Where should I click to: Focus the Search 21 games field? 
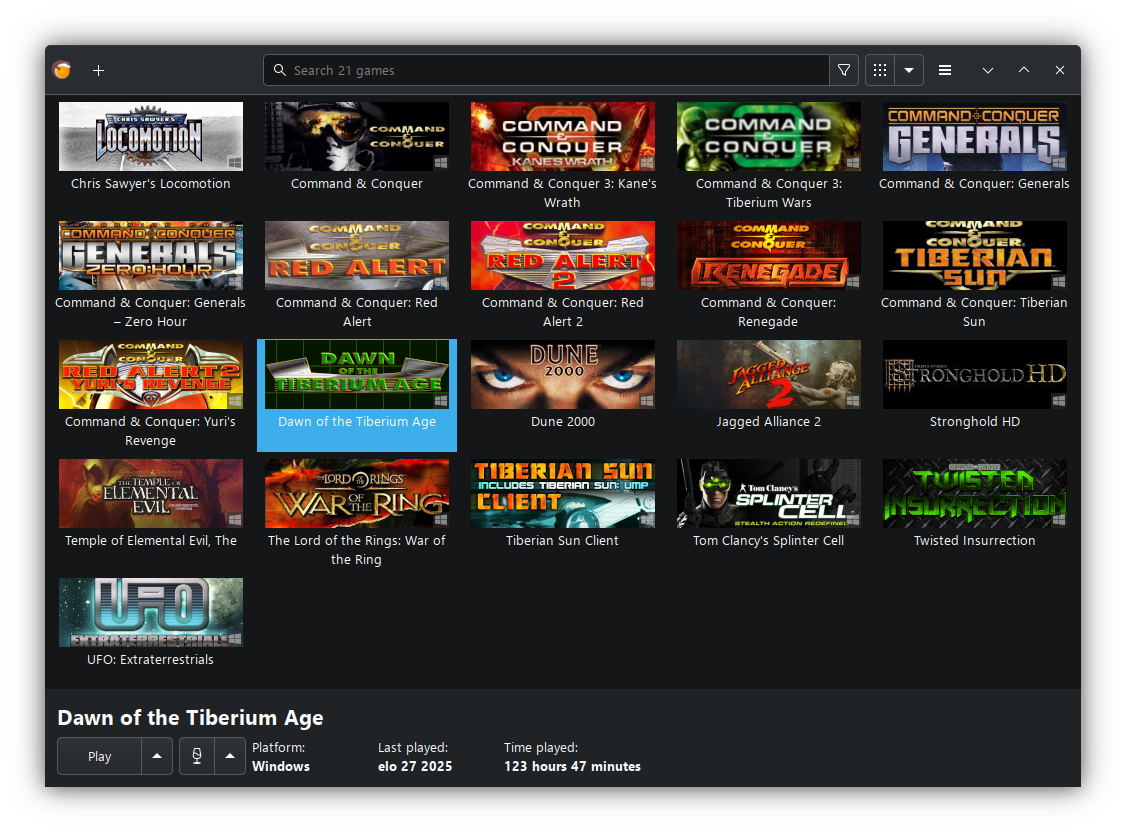[x=546, y=70]
